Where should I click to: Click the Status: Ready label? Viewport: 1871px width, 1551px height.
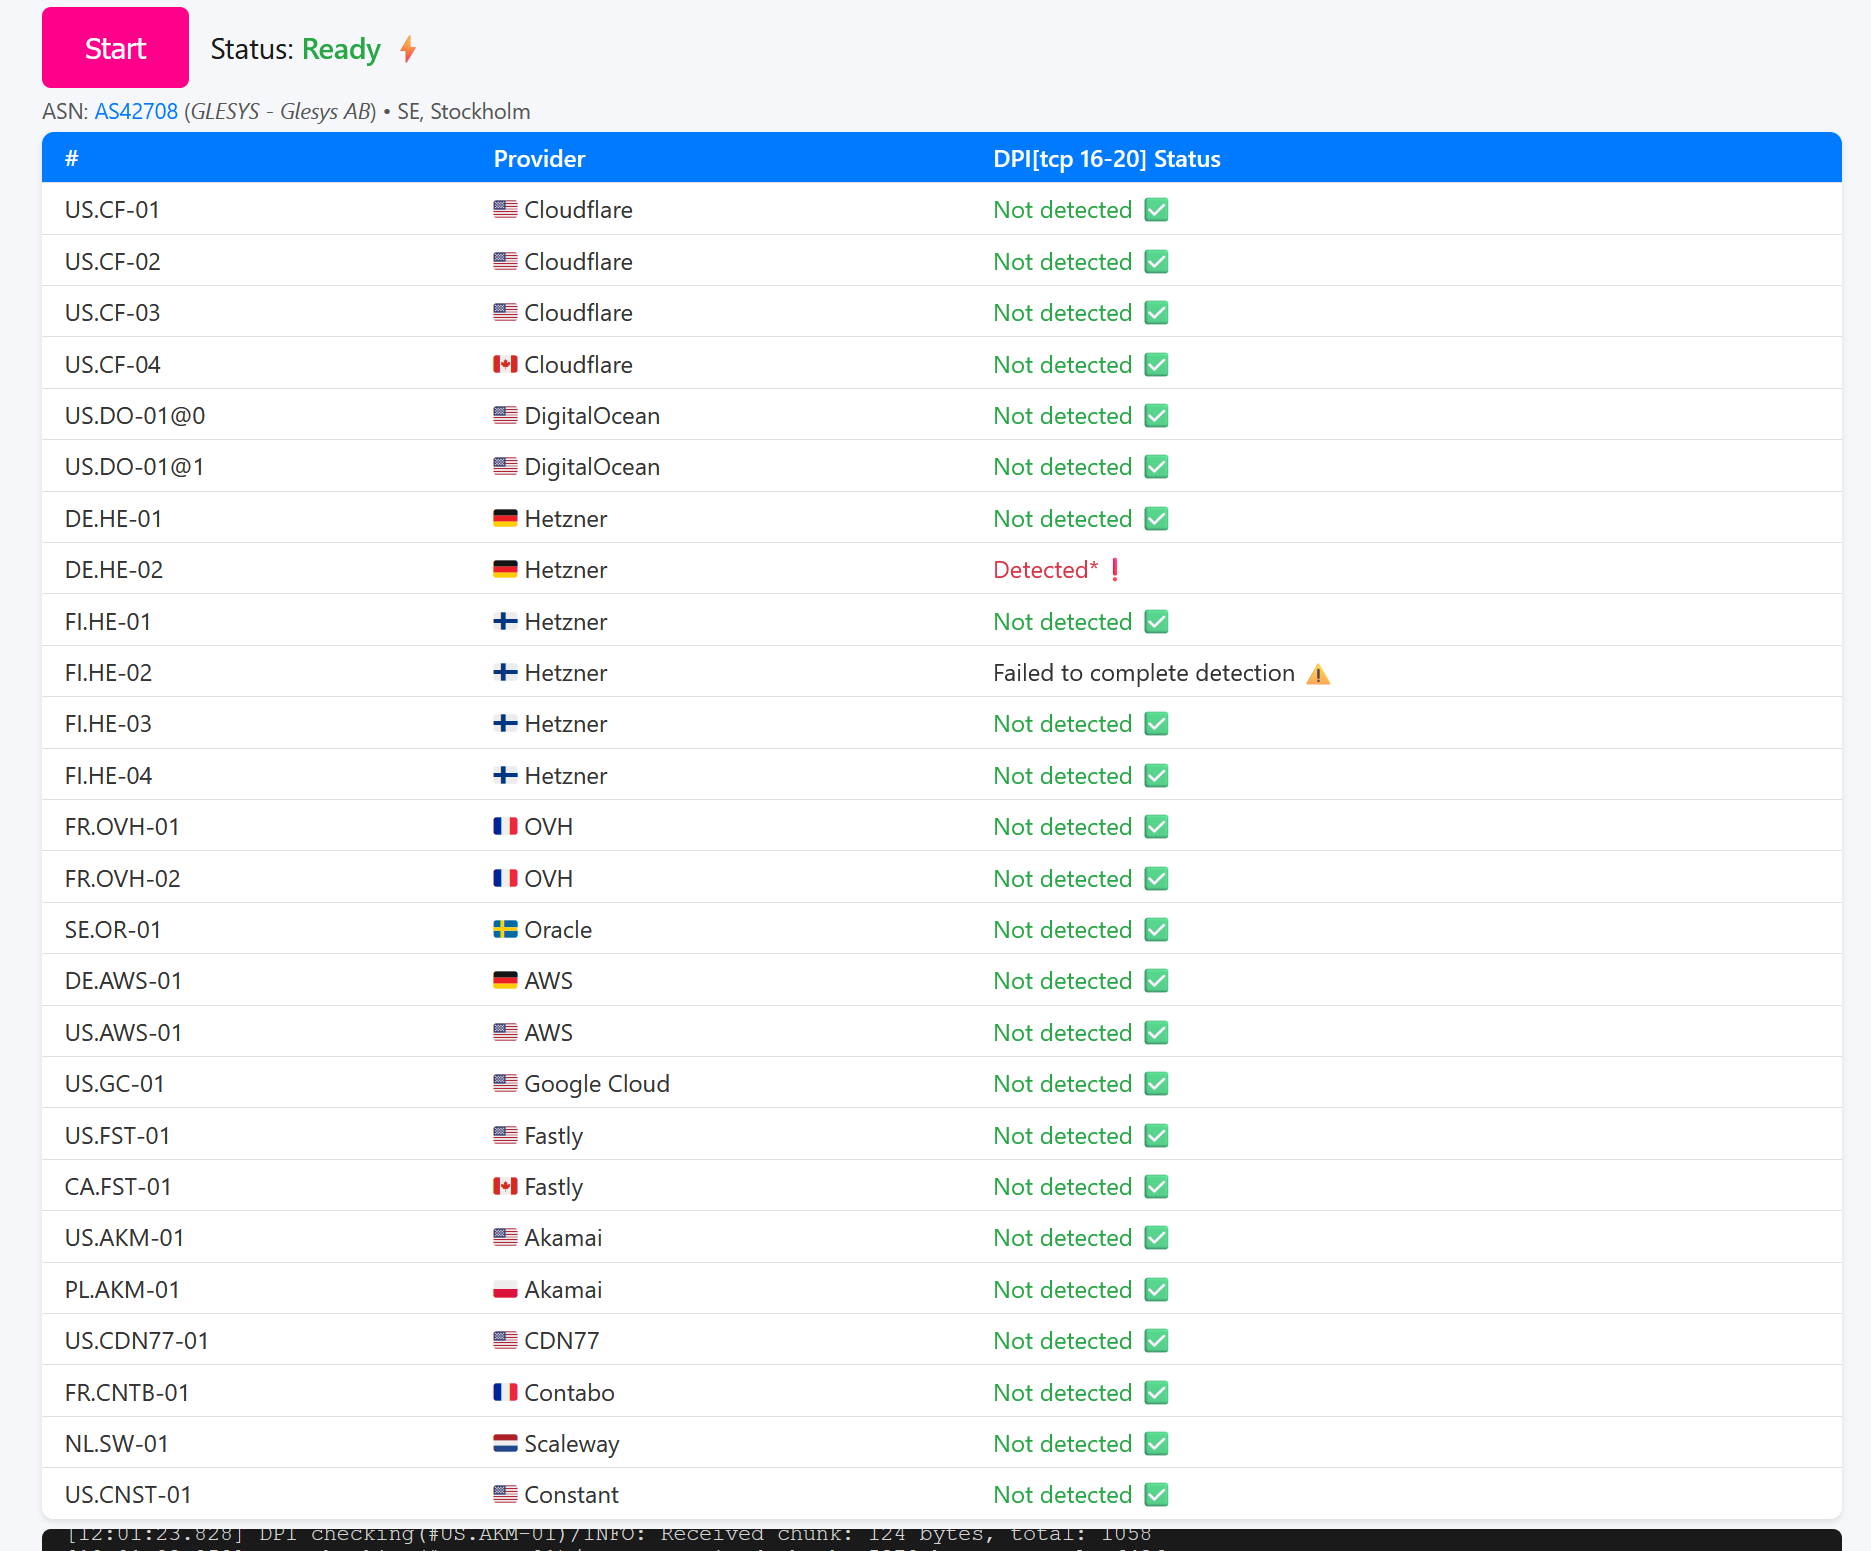(x=296, y=49)
